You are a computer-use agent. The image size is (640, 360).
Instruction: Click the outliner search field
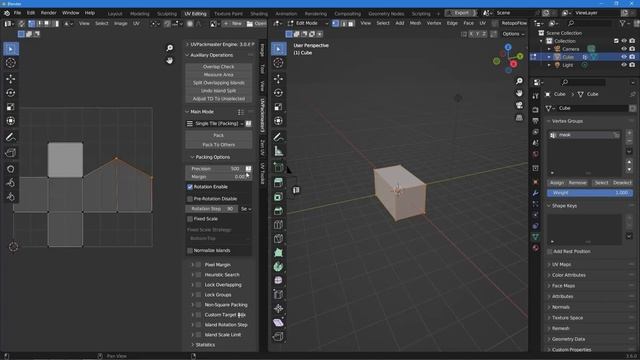click(x=590, y=24)
